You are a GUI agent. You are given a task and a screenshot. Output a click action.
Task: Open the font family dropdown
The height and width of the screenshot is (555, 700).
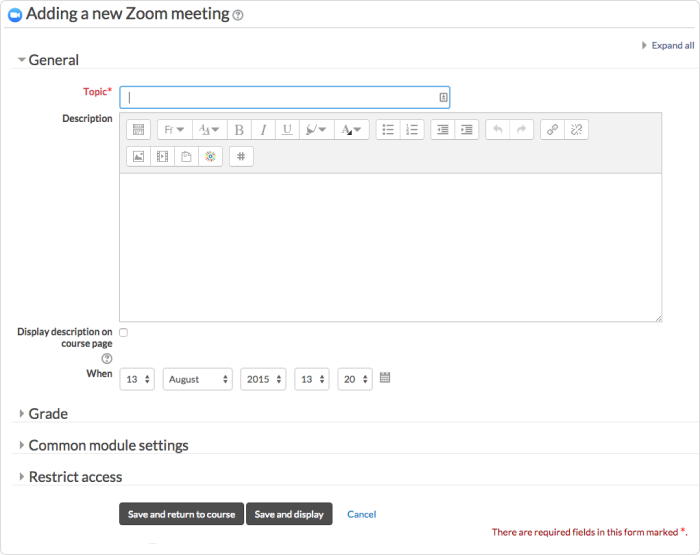tap(175, 129)
